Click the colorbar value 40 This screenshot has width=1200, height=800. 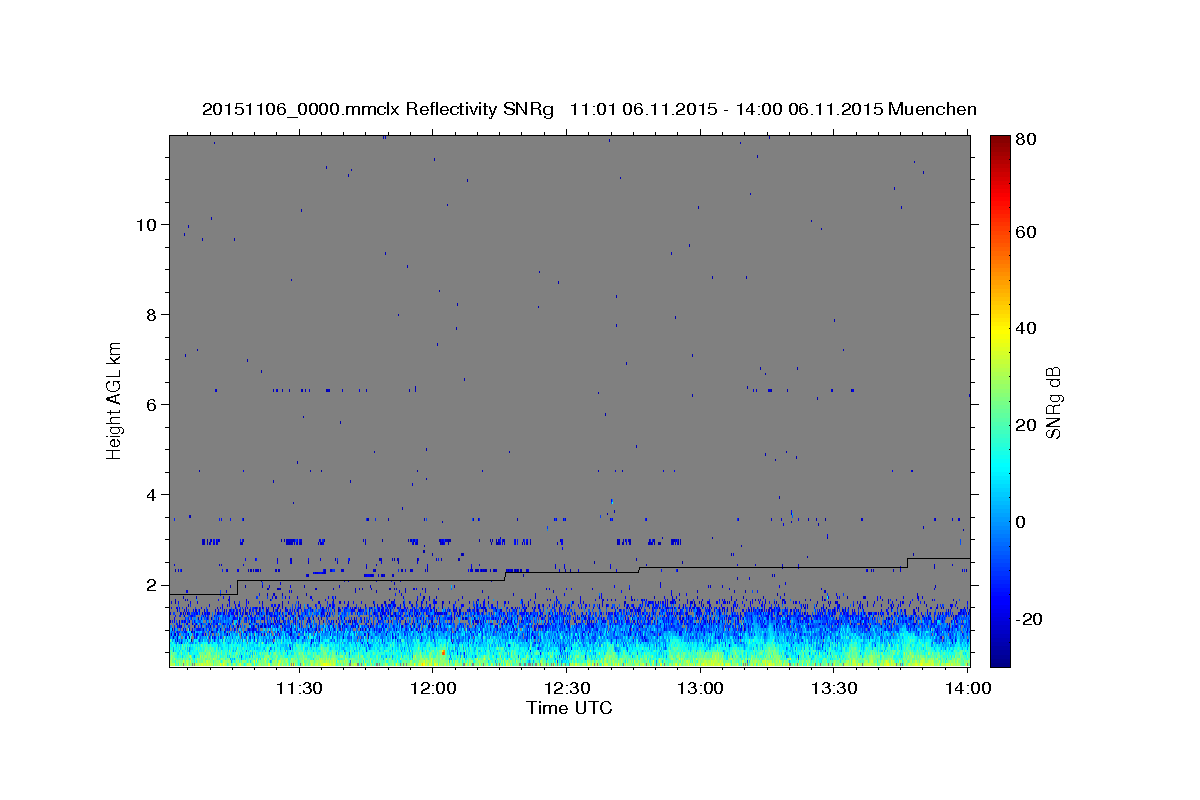point(1024,328)
